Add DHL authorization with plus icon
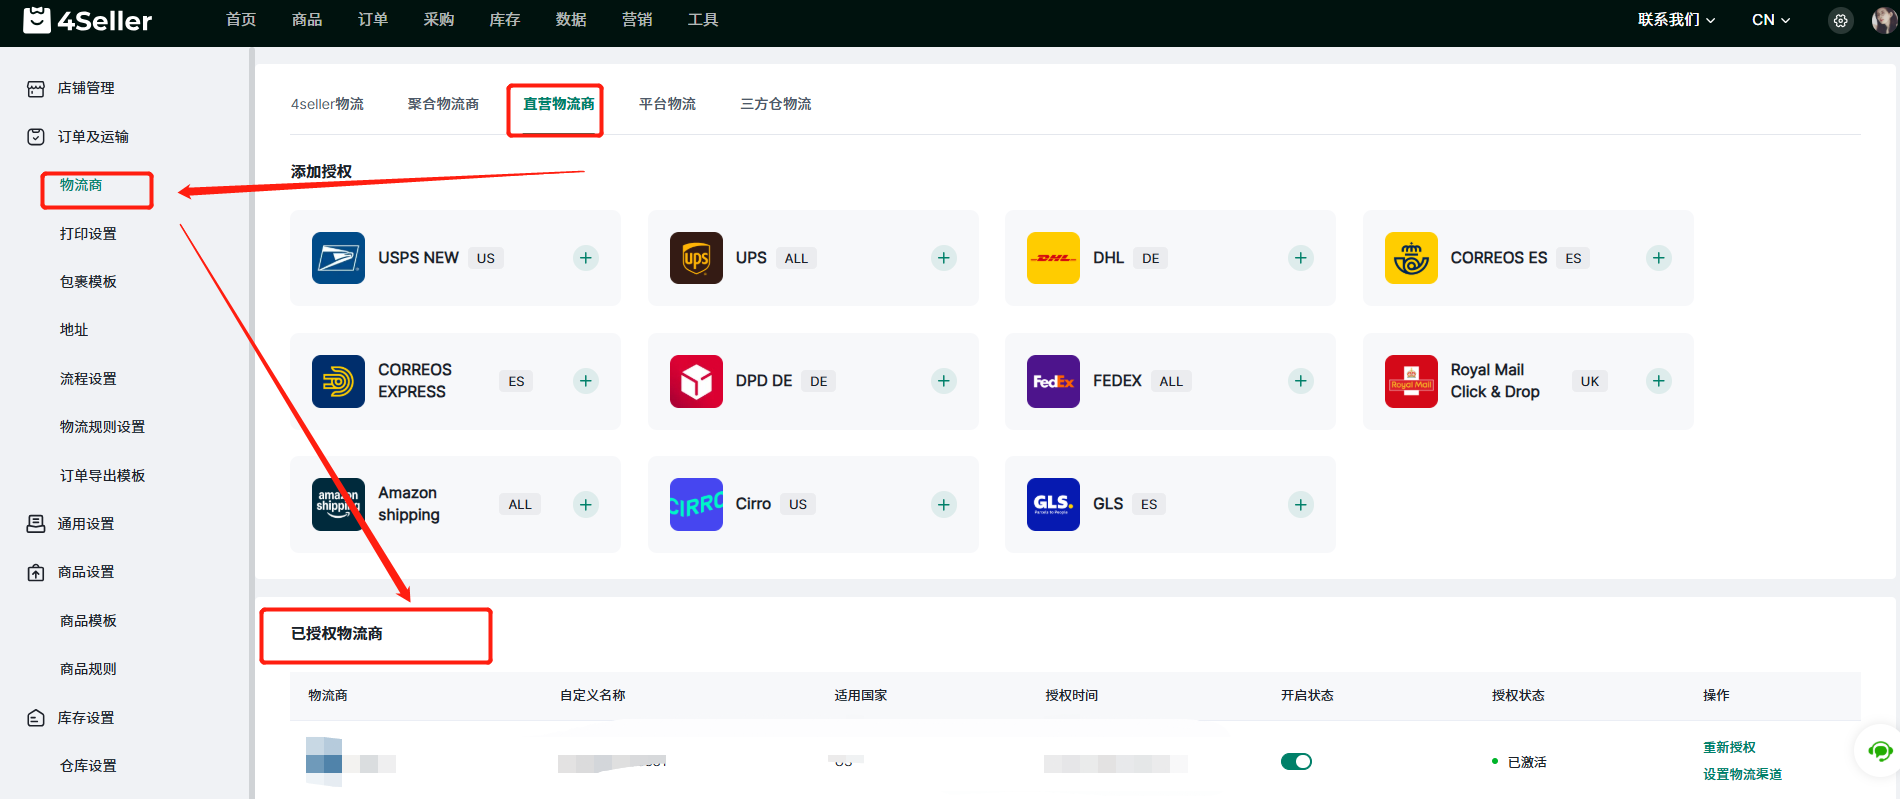 pyautogui.click(x=1301, y=258)
